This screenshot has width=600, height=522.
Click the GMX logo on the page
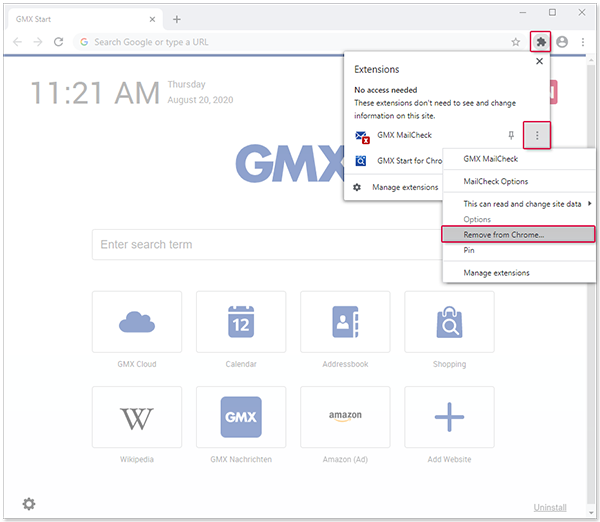coord(290,163)
